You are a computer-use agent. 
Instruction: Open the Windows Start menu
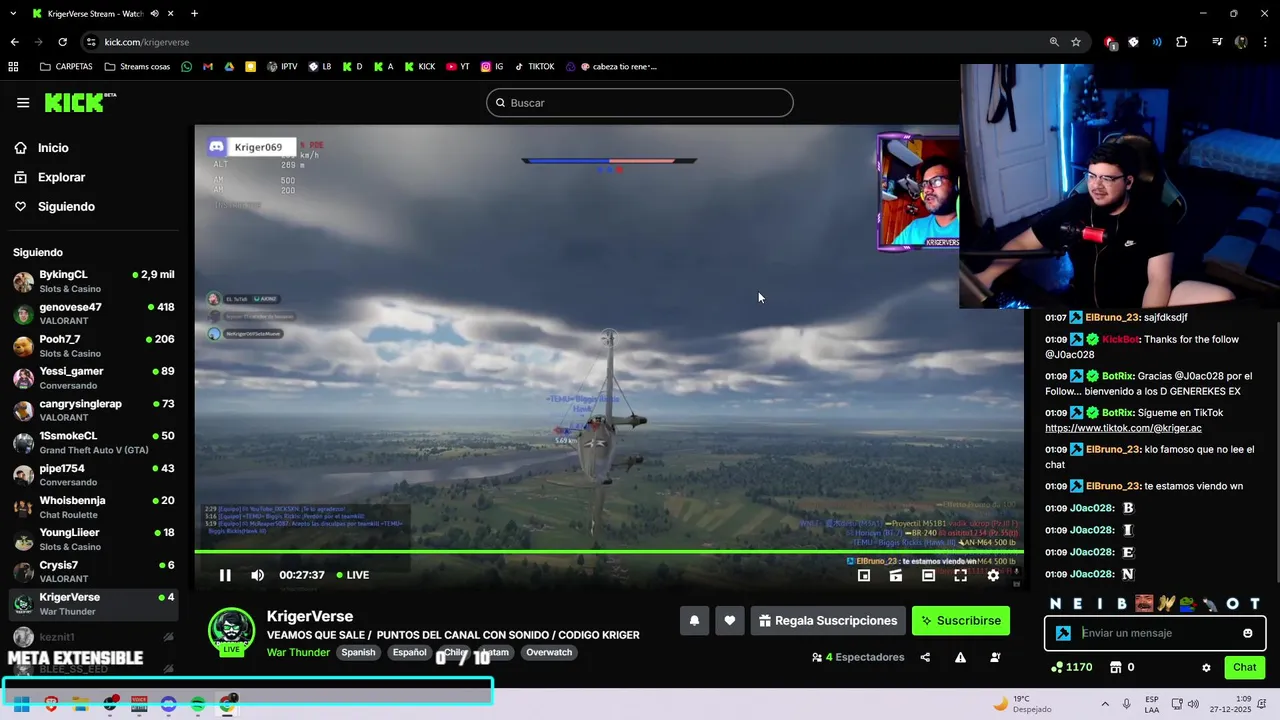click(21, 704)
